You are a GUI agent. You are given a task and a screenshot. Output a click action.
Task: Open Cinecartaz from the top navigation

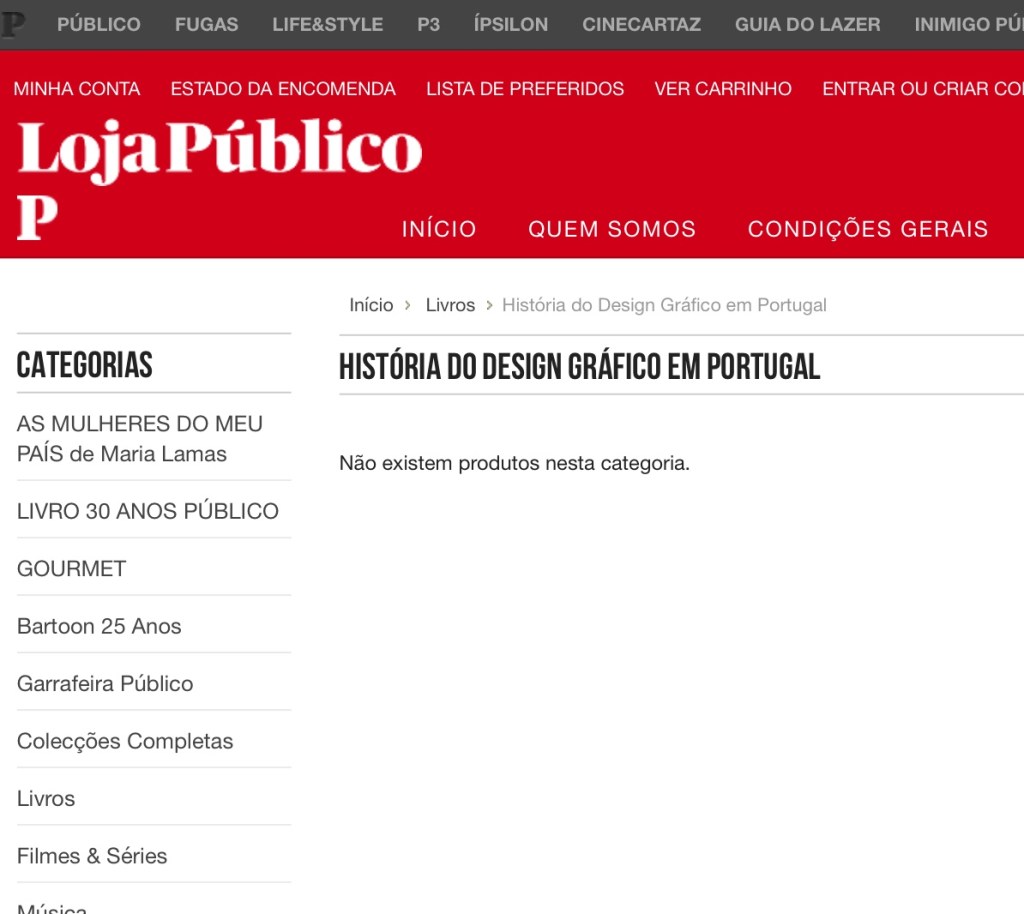point(641,24)
